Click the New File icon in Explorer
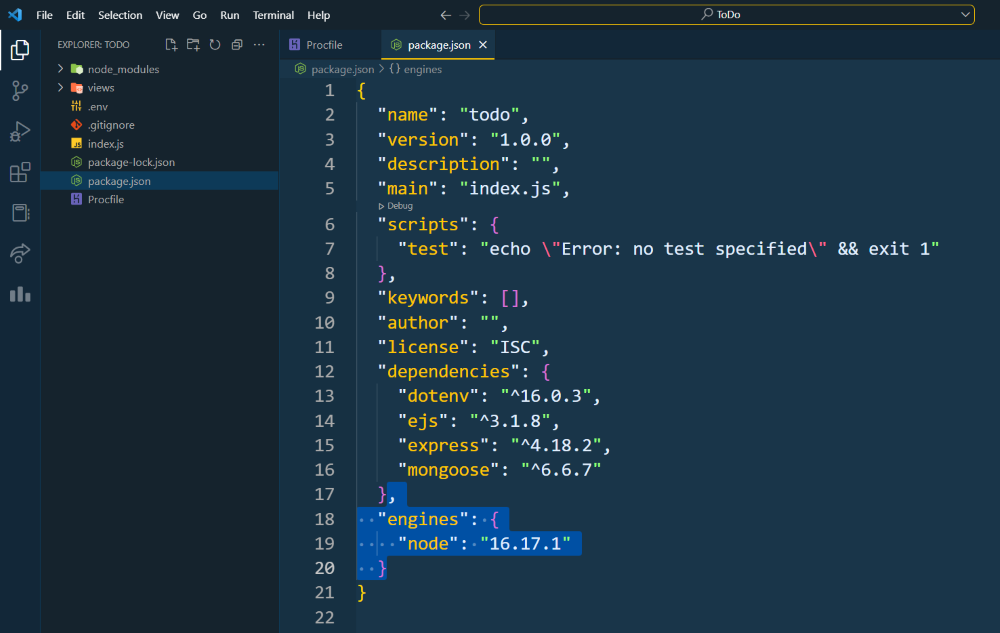 click(171, 45)
